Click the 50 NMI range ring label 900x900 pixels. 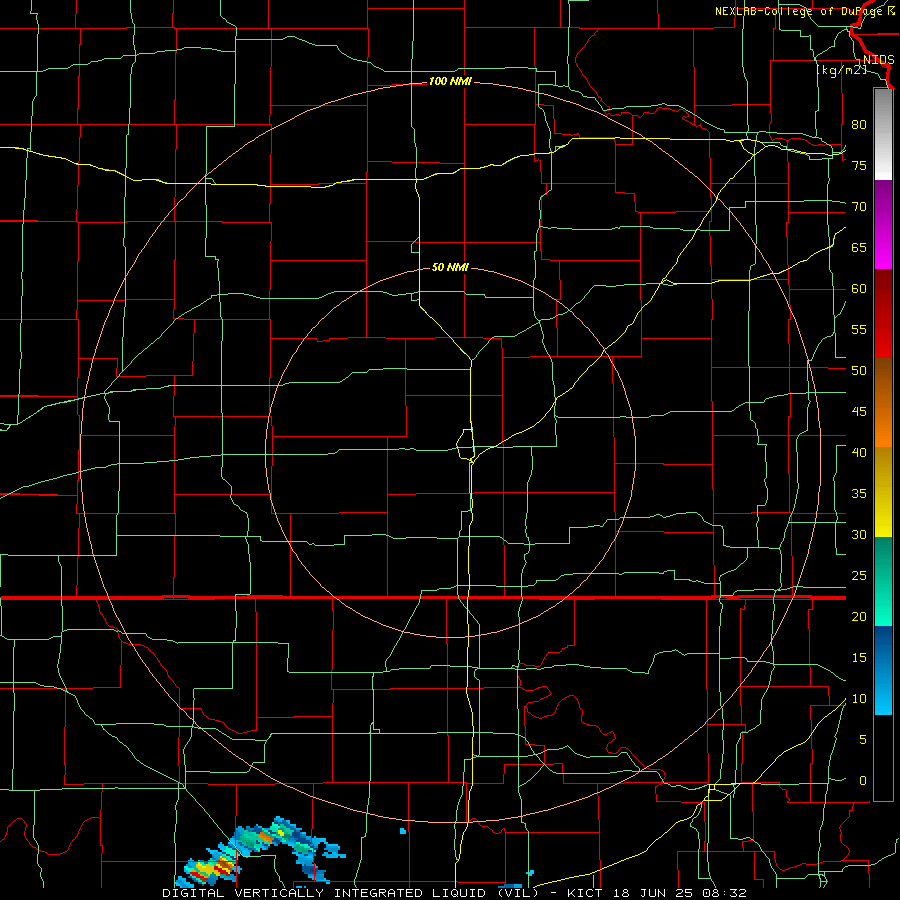tap(450, 267)
